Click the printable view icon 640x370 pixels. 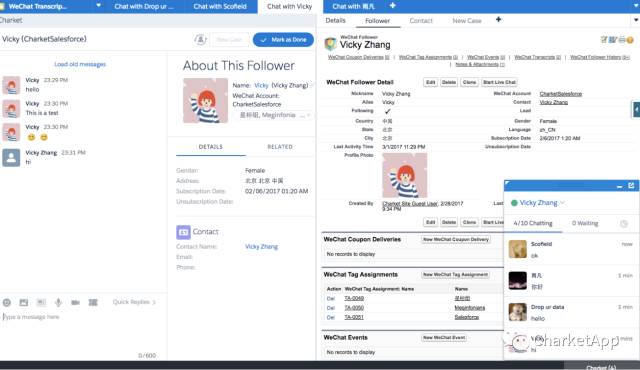pyautogui.click(x=622, y=40)
